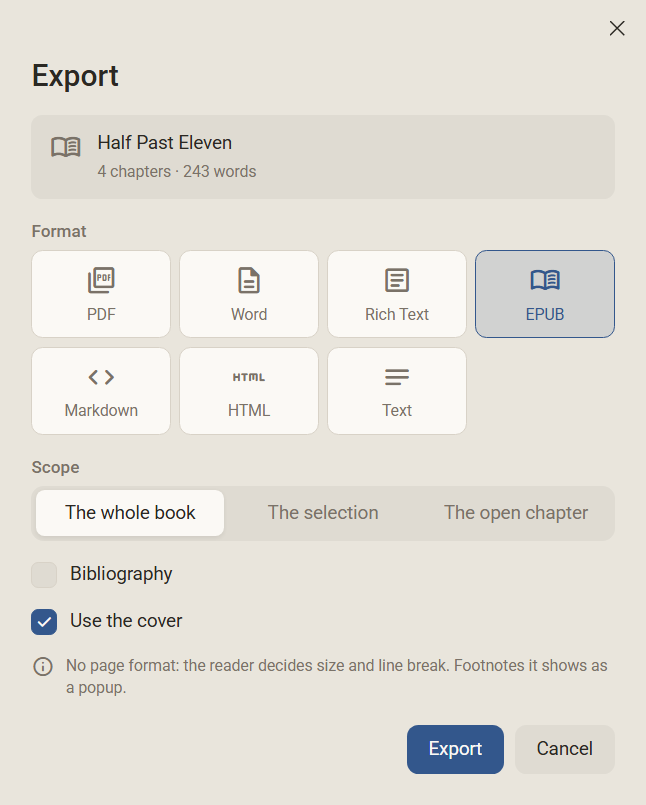Click the blue Export button
This screenshot has width=646, height=805.
(455, 749)
